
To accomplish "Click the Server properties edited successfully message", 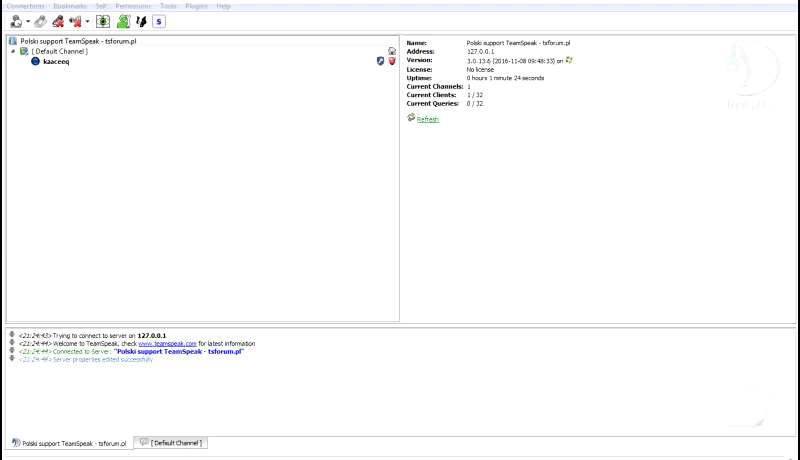I will 103,360.
